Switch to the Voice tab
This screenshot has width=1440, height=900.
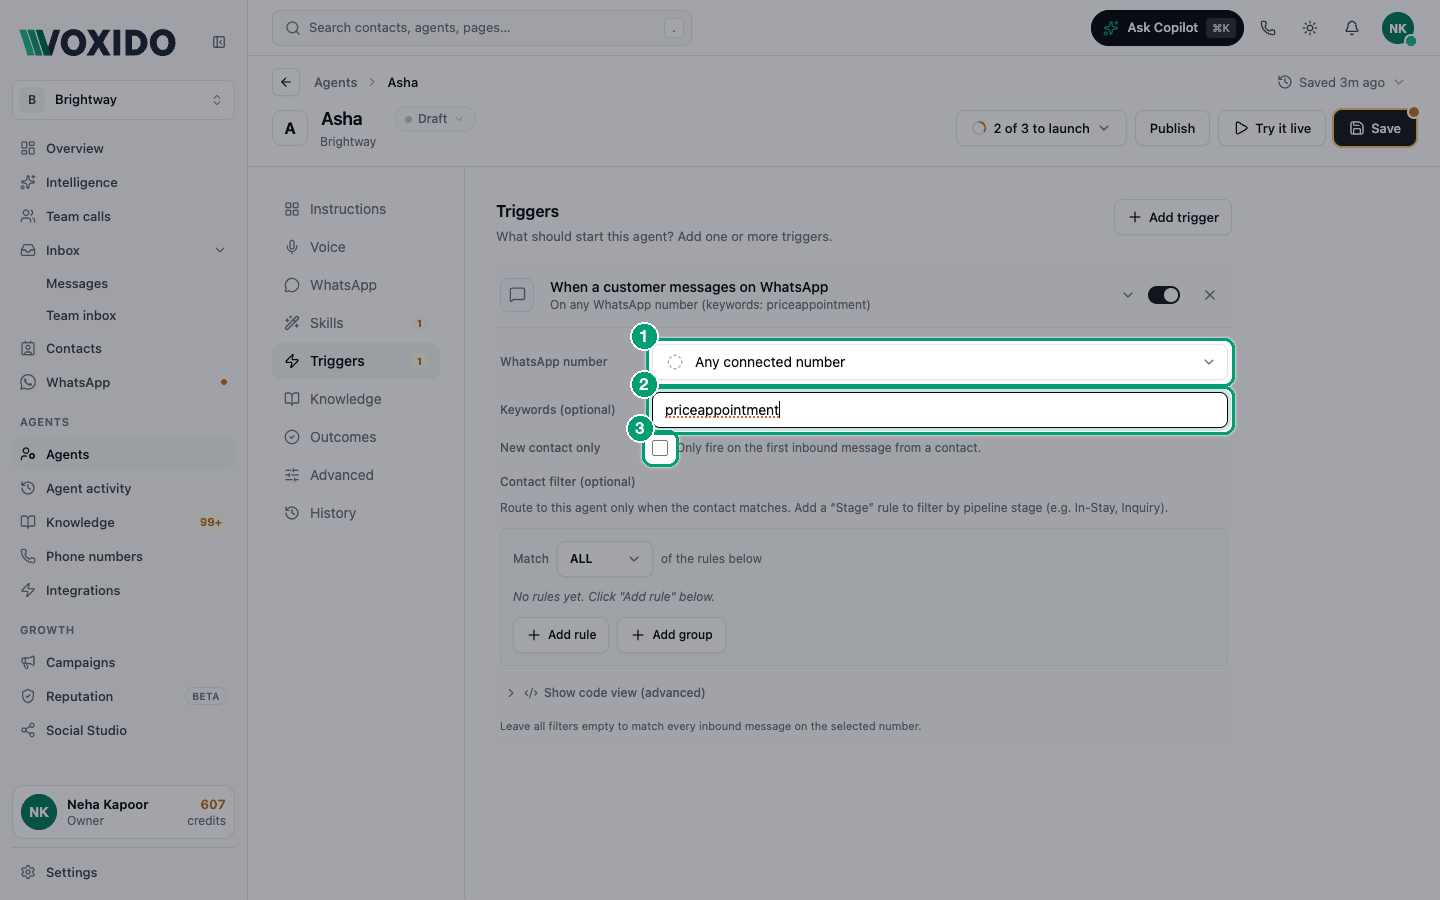356,247
